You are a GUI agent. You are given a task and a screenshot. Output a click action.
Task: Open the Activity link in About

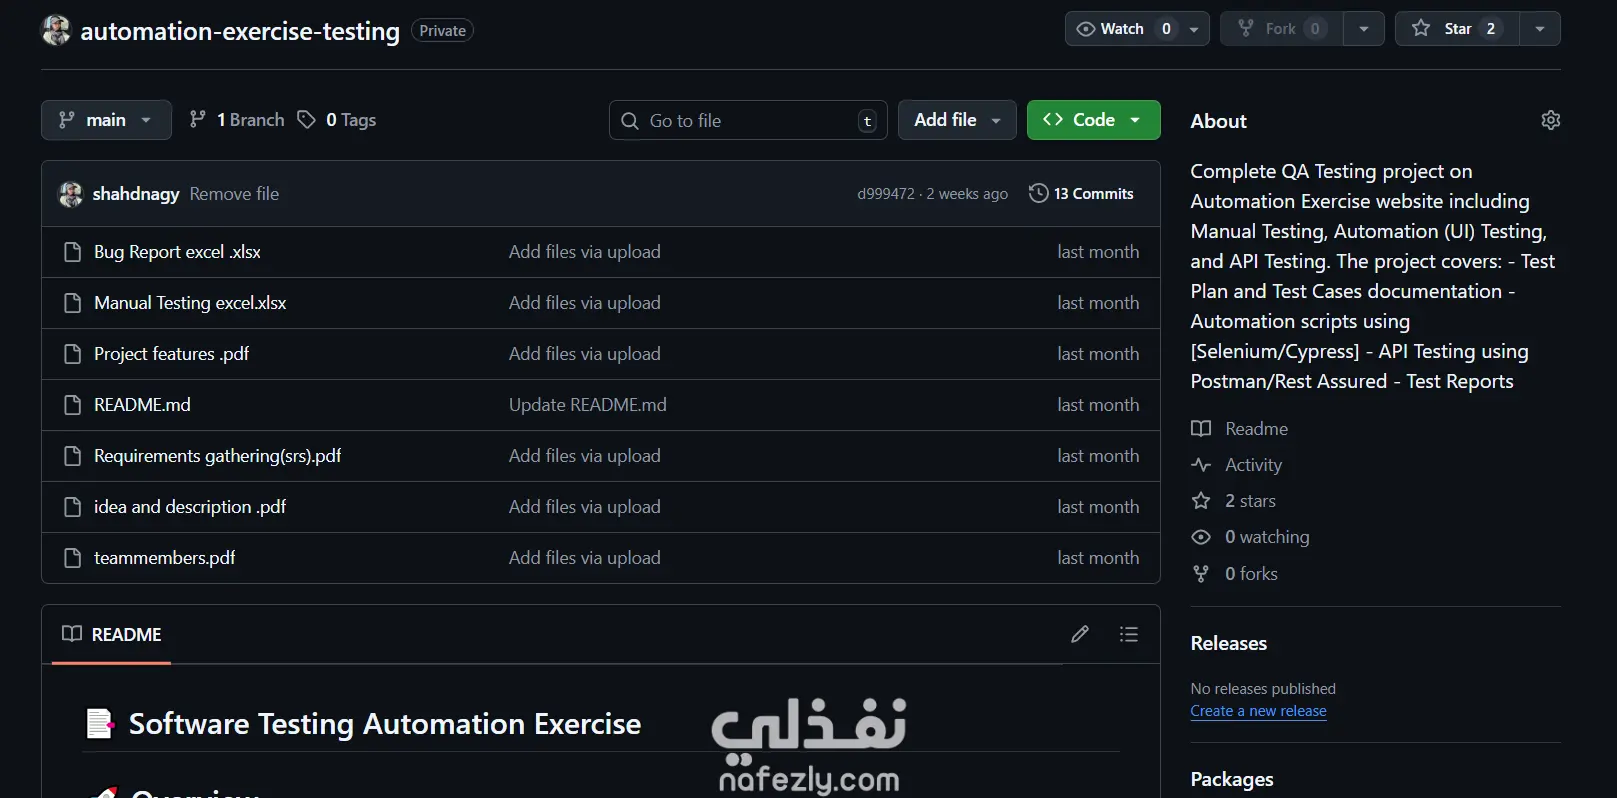1253,465
